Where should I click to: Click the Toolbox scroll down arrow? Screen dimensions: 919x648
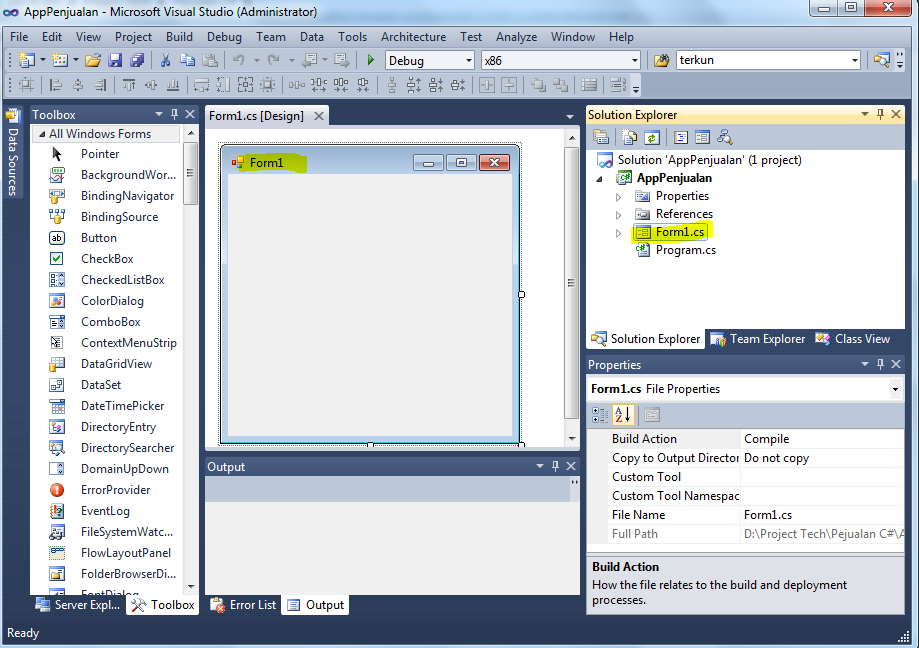tap(191, 586)
